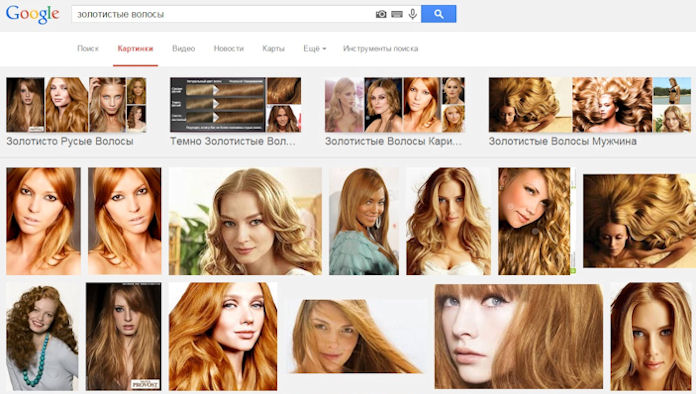Screen dimensions: 696x394
Task: Open curly redhead with turquoise necklace image
Action: 42,336
